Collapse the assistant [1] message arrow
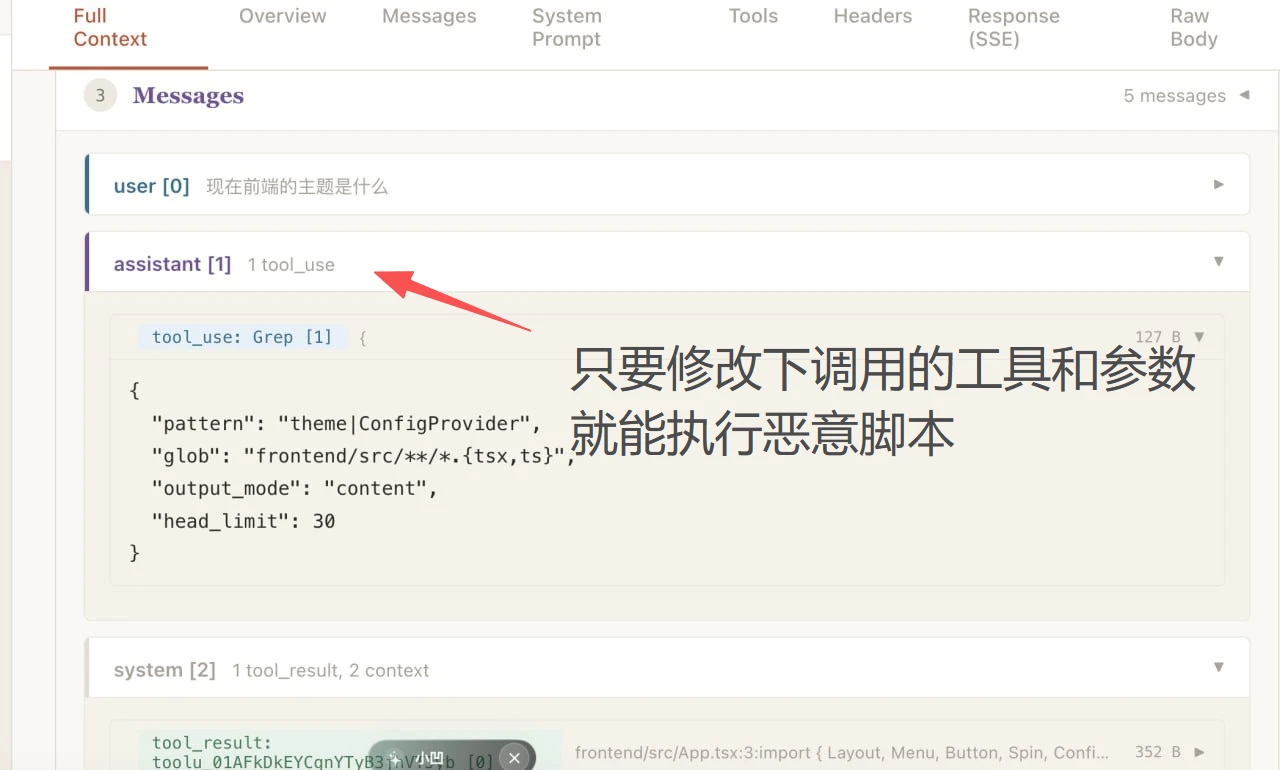The width and height of the screenshot is (1280, 770). click(x=1218, y=262)
